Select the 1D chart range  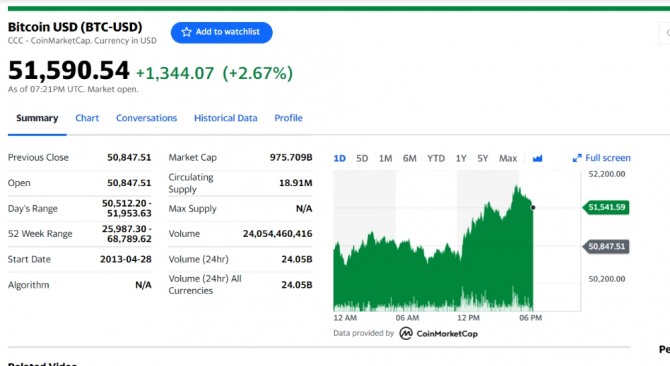340,158
